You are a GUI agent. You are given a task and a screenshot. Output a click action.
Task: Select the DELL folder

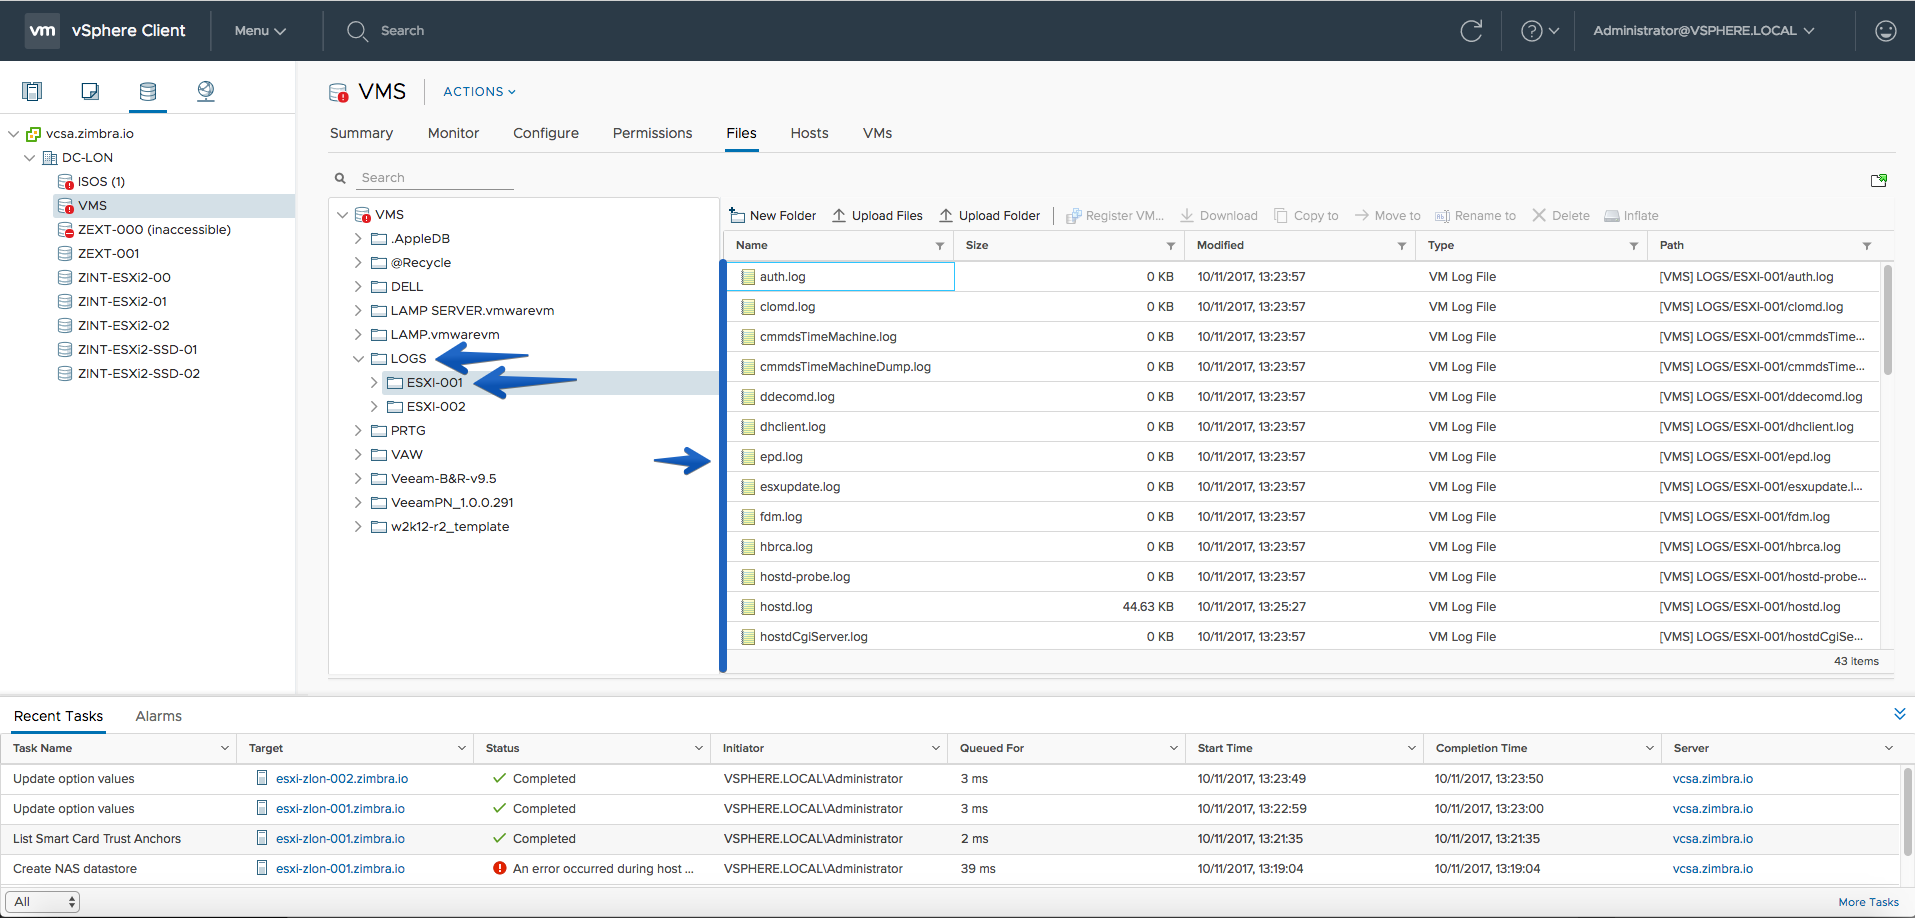407,287
